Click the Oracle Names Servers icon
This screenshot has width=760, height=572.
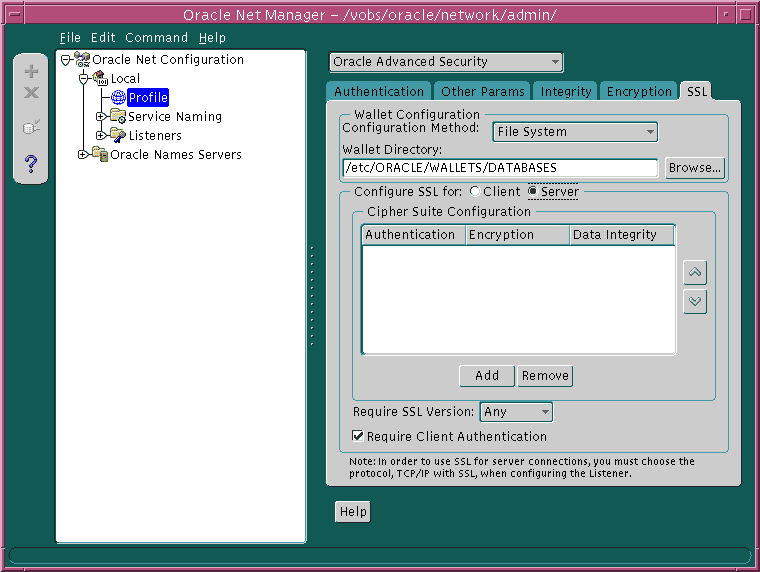100,154
